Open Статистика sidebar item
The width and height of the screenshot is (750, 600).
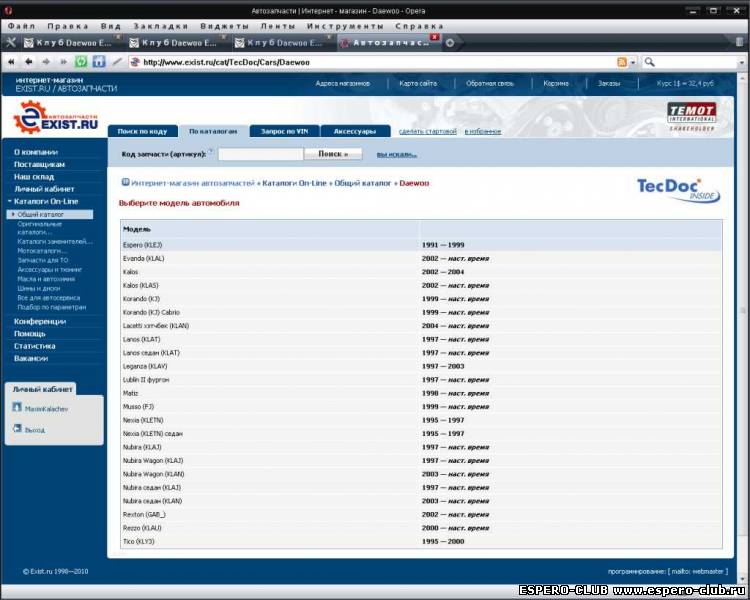(x=34, y=345)
